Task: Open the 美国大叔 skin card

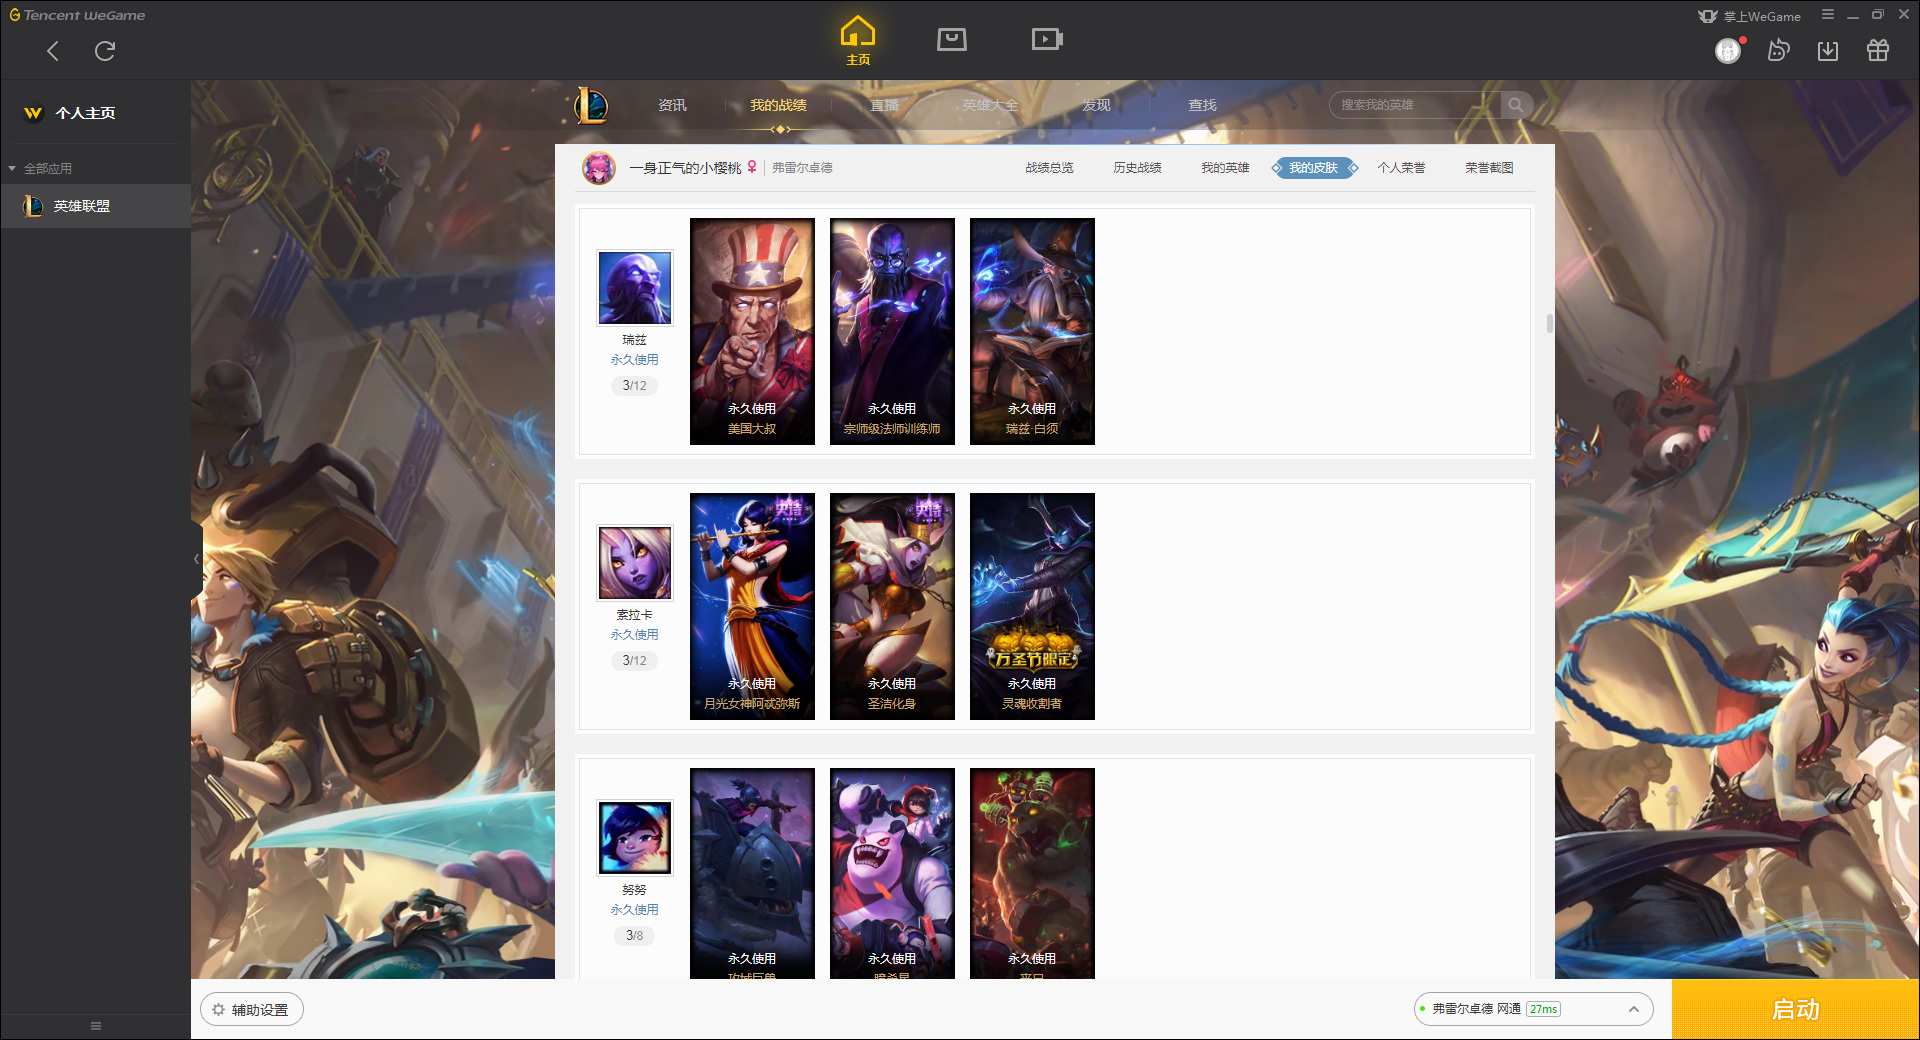Action: tap(752, 331)
